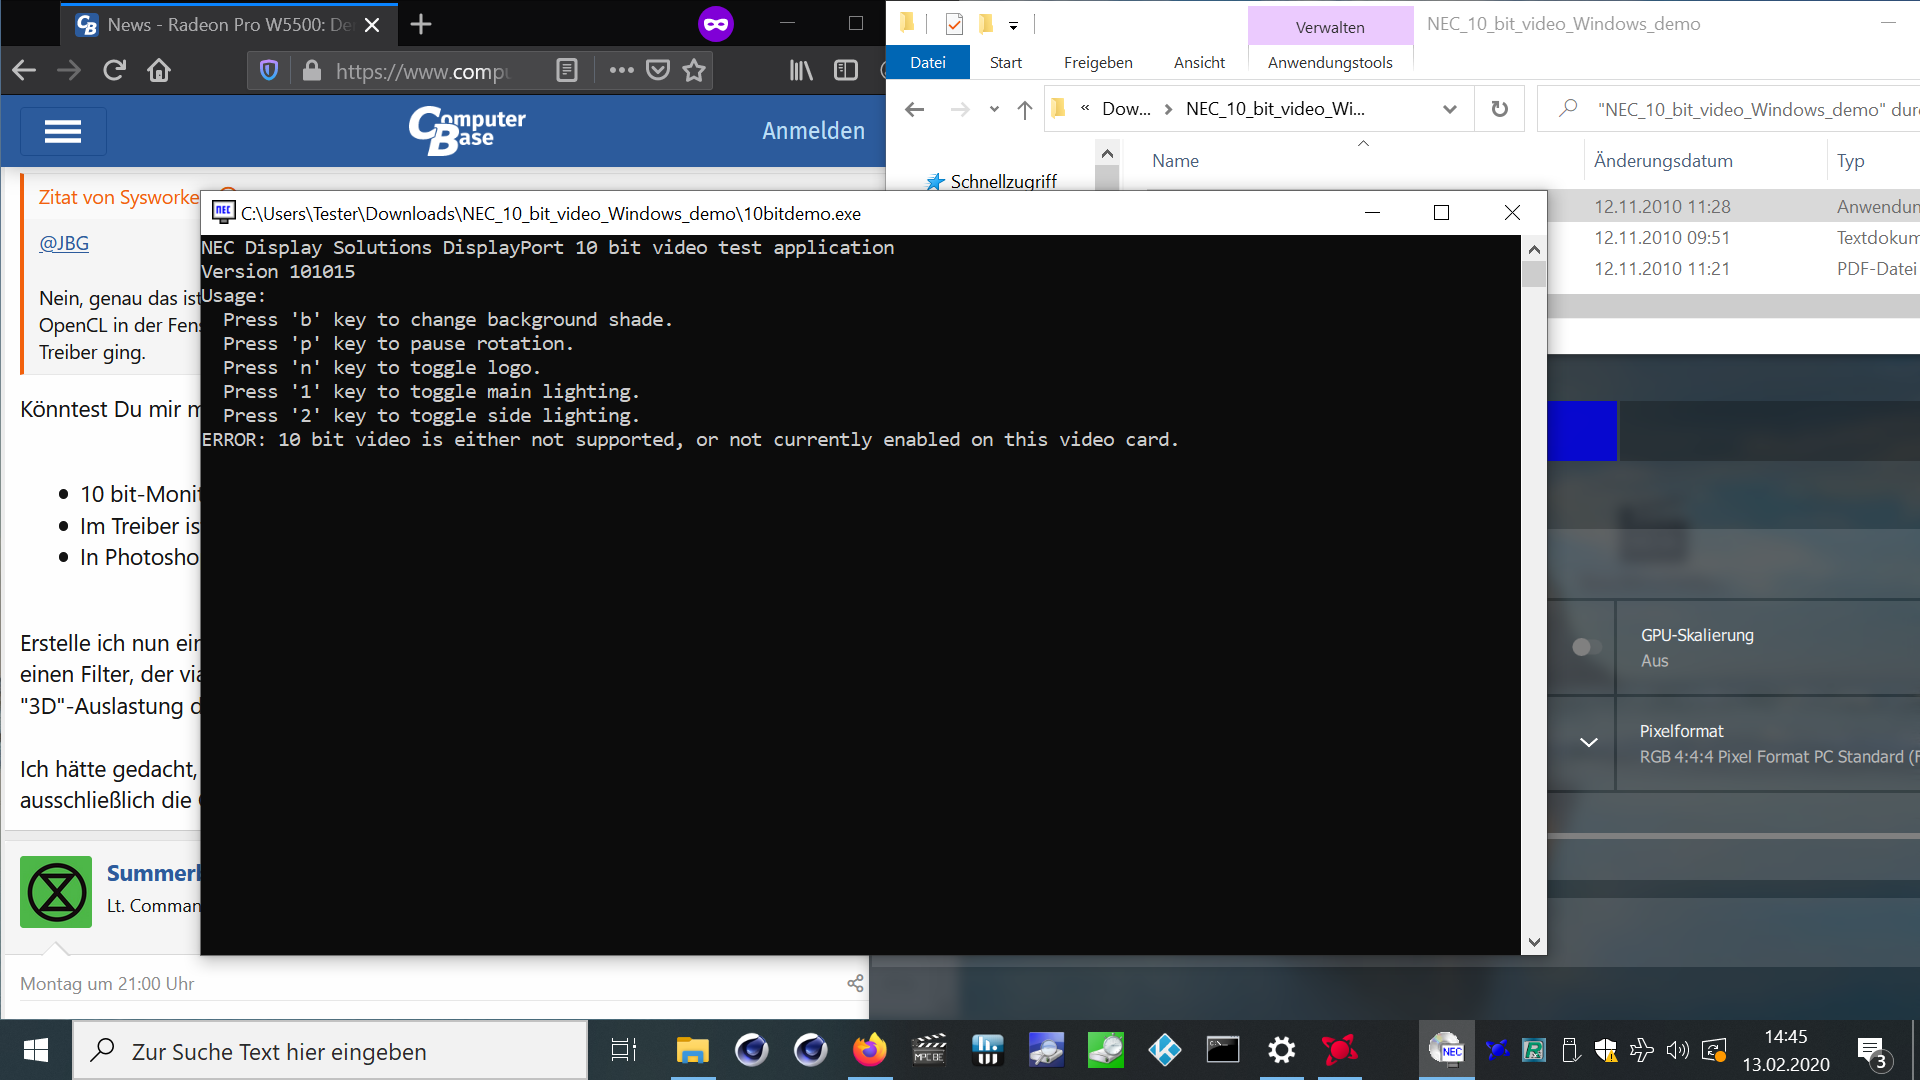Screen dimensions: 1920x1080
Task: Toggle the GPU-Skalierung switch
Action: point(1586,647)
